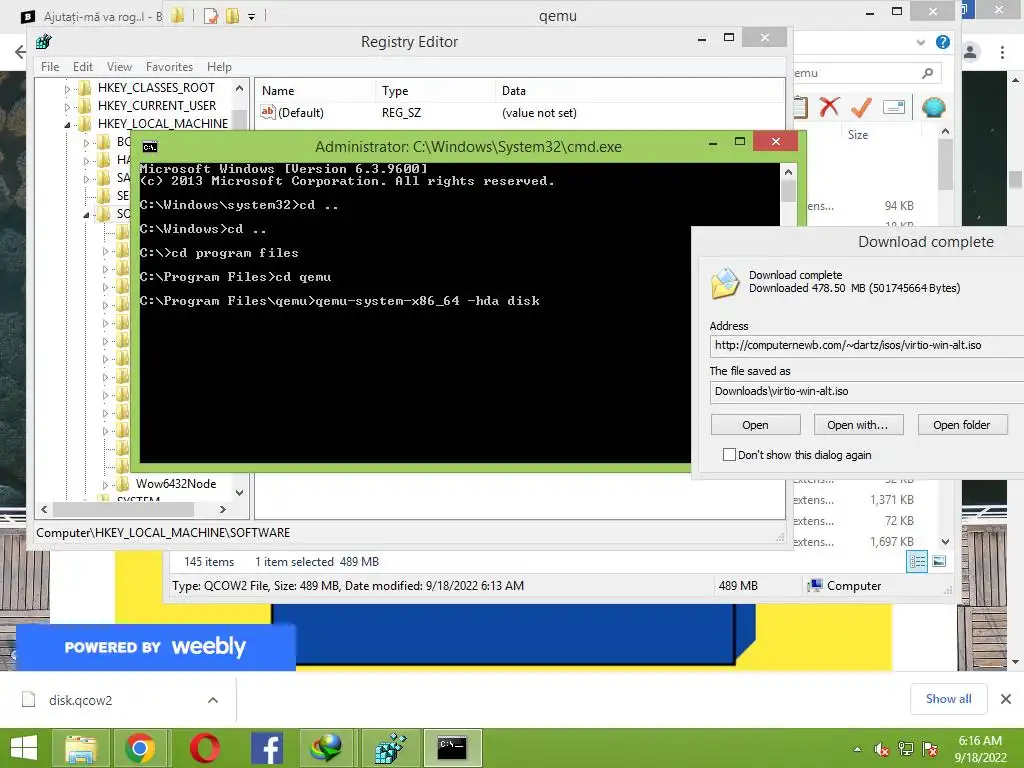Open the File menu in Registry Editor

(50, 67)
